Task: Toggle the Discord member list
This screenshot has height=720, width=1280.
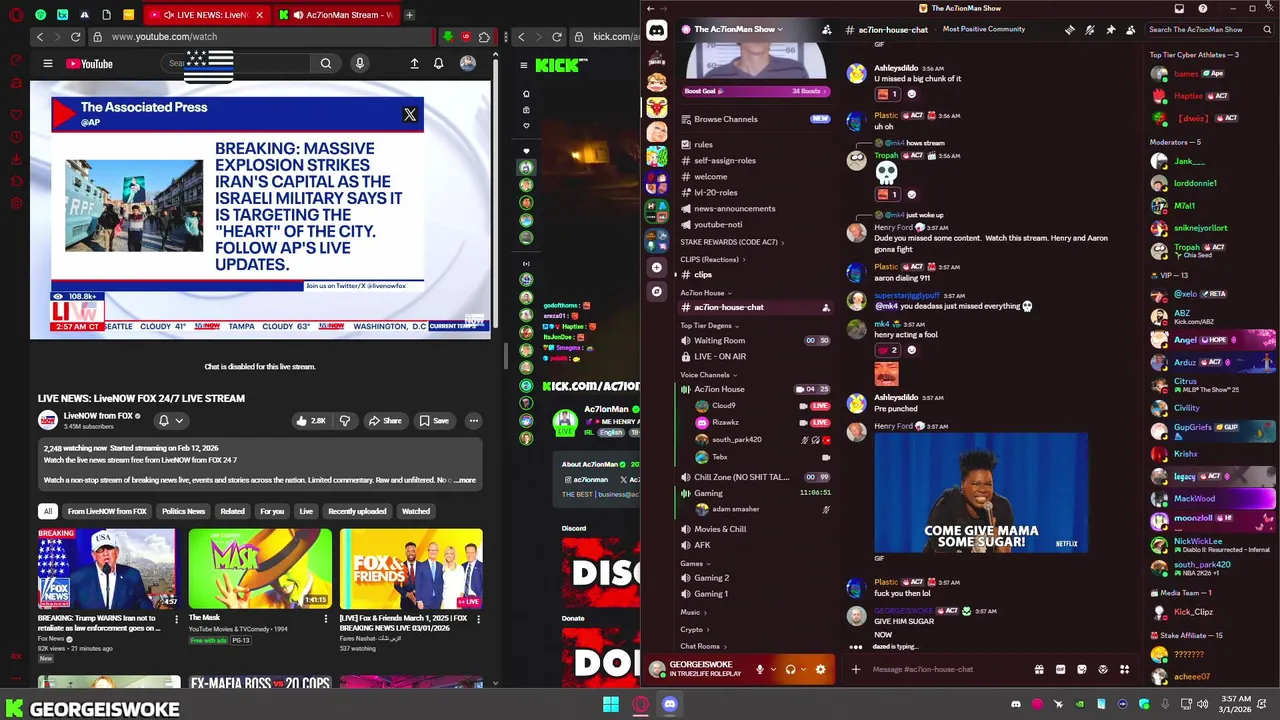Action: tap(1130, 30)
